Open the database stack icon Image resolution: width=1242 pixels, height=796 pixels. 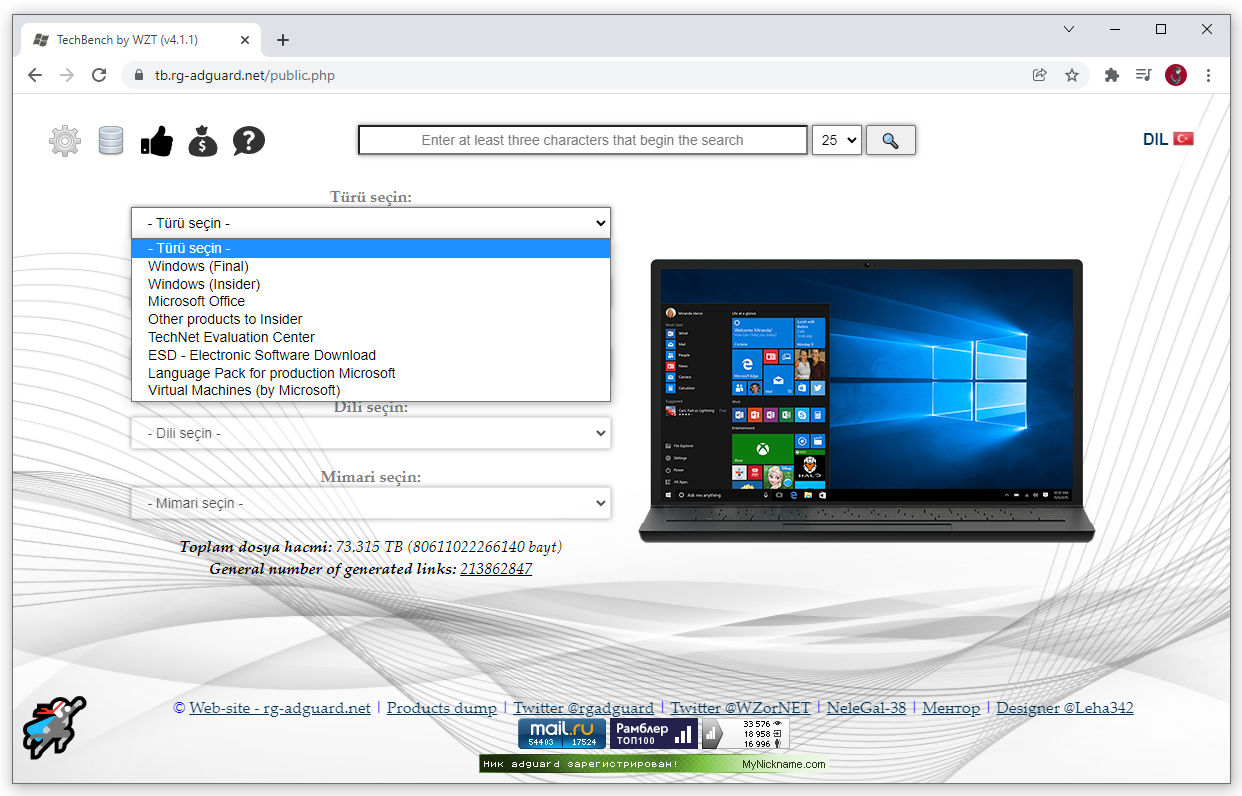pyautogui.click(x=111, y=141)
